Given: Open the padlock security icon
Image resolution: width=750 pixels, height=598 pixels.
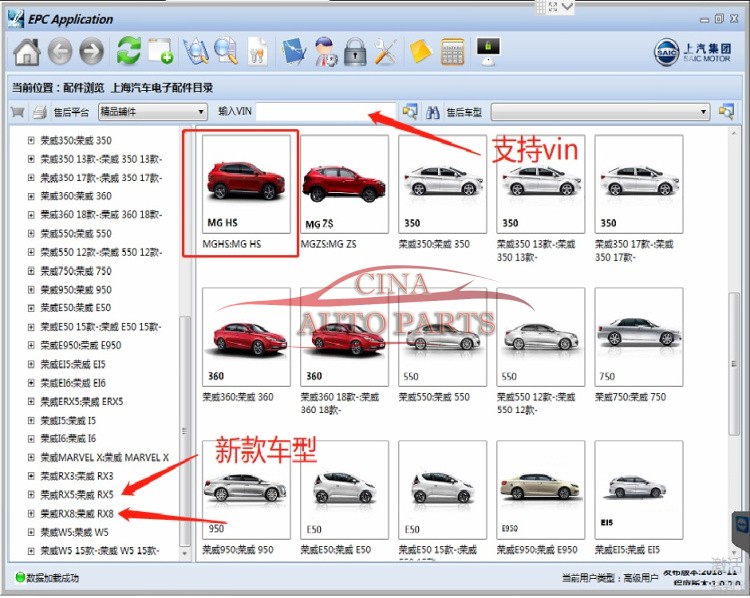Looking at the screenshot, I should [x=355, y=51].
